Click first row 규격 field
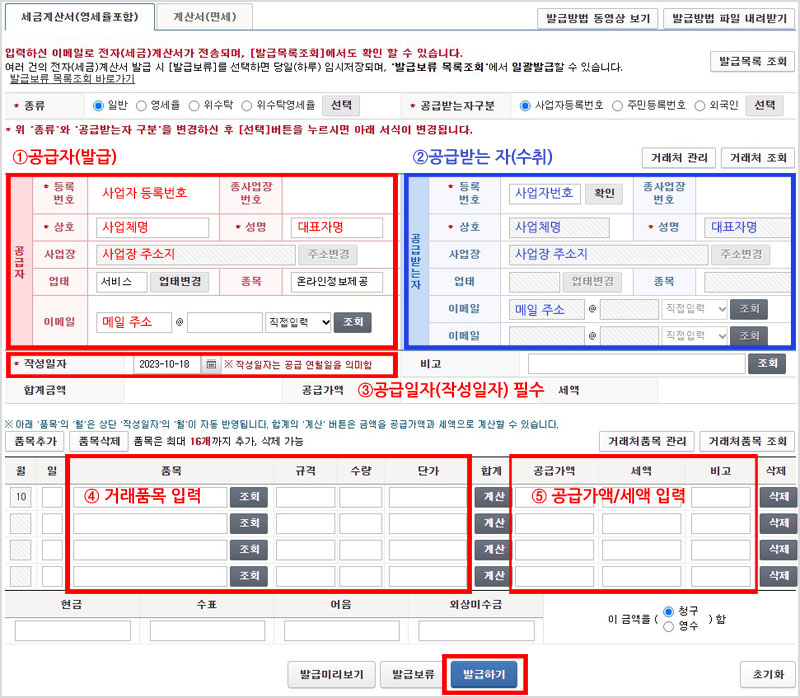 pyautogui.click(x=306, y=497)
